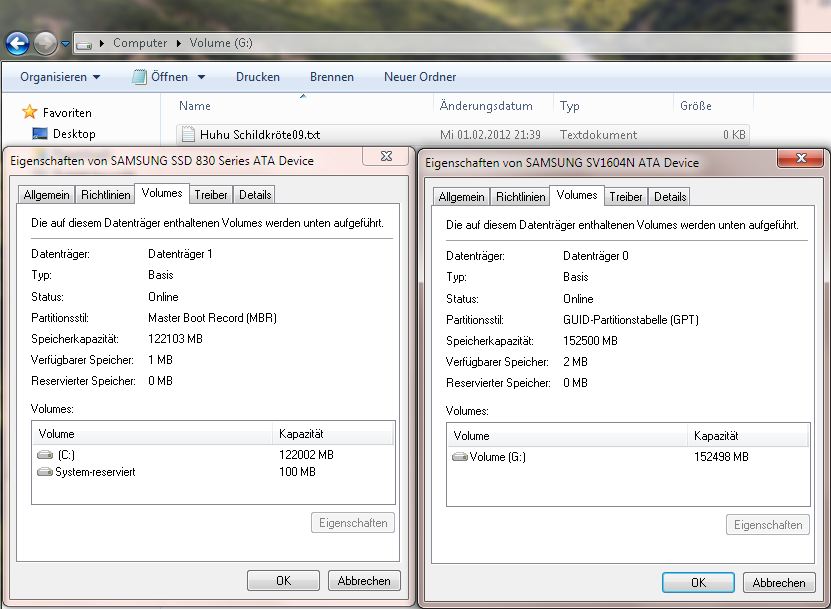Viewport: 831px width, 609px height.
Task: Open Details tab in SSD 830 dialog
Action: [x=255, y=195]
